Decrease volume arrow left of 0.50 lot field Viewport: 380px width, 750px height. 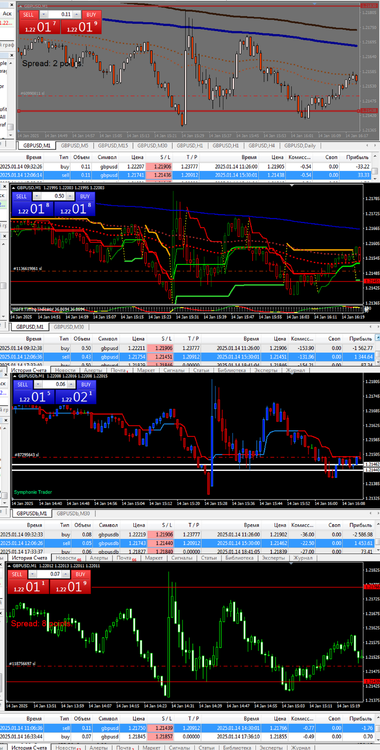click(36, 196)
